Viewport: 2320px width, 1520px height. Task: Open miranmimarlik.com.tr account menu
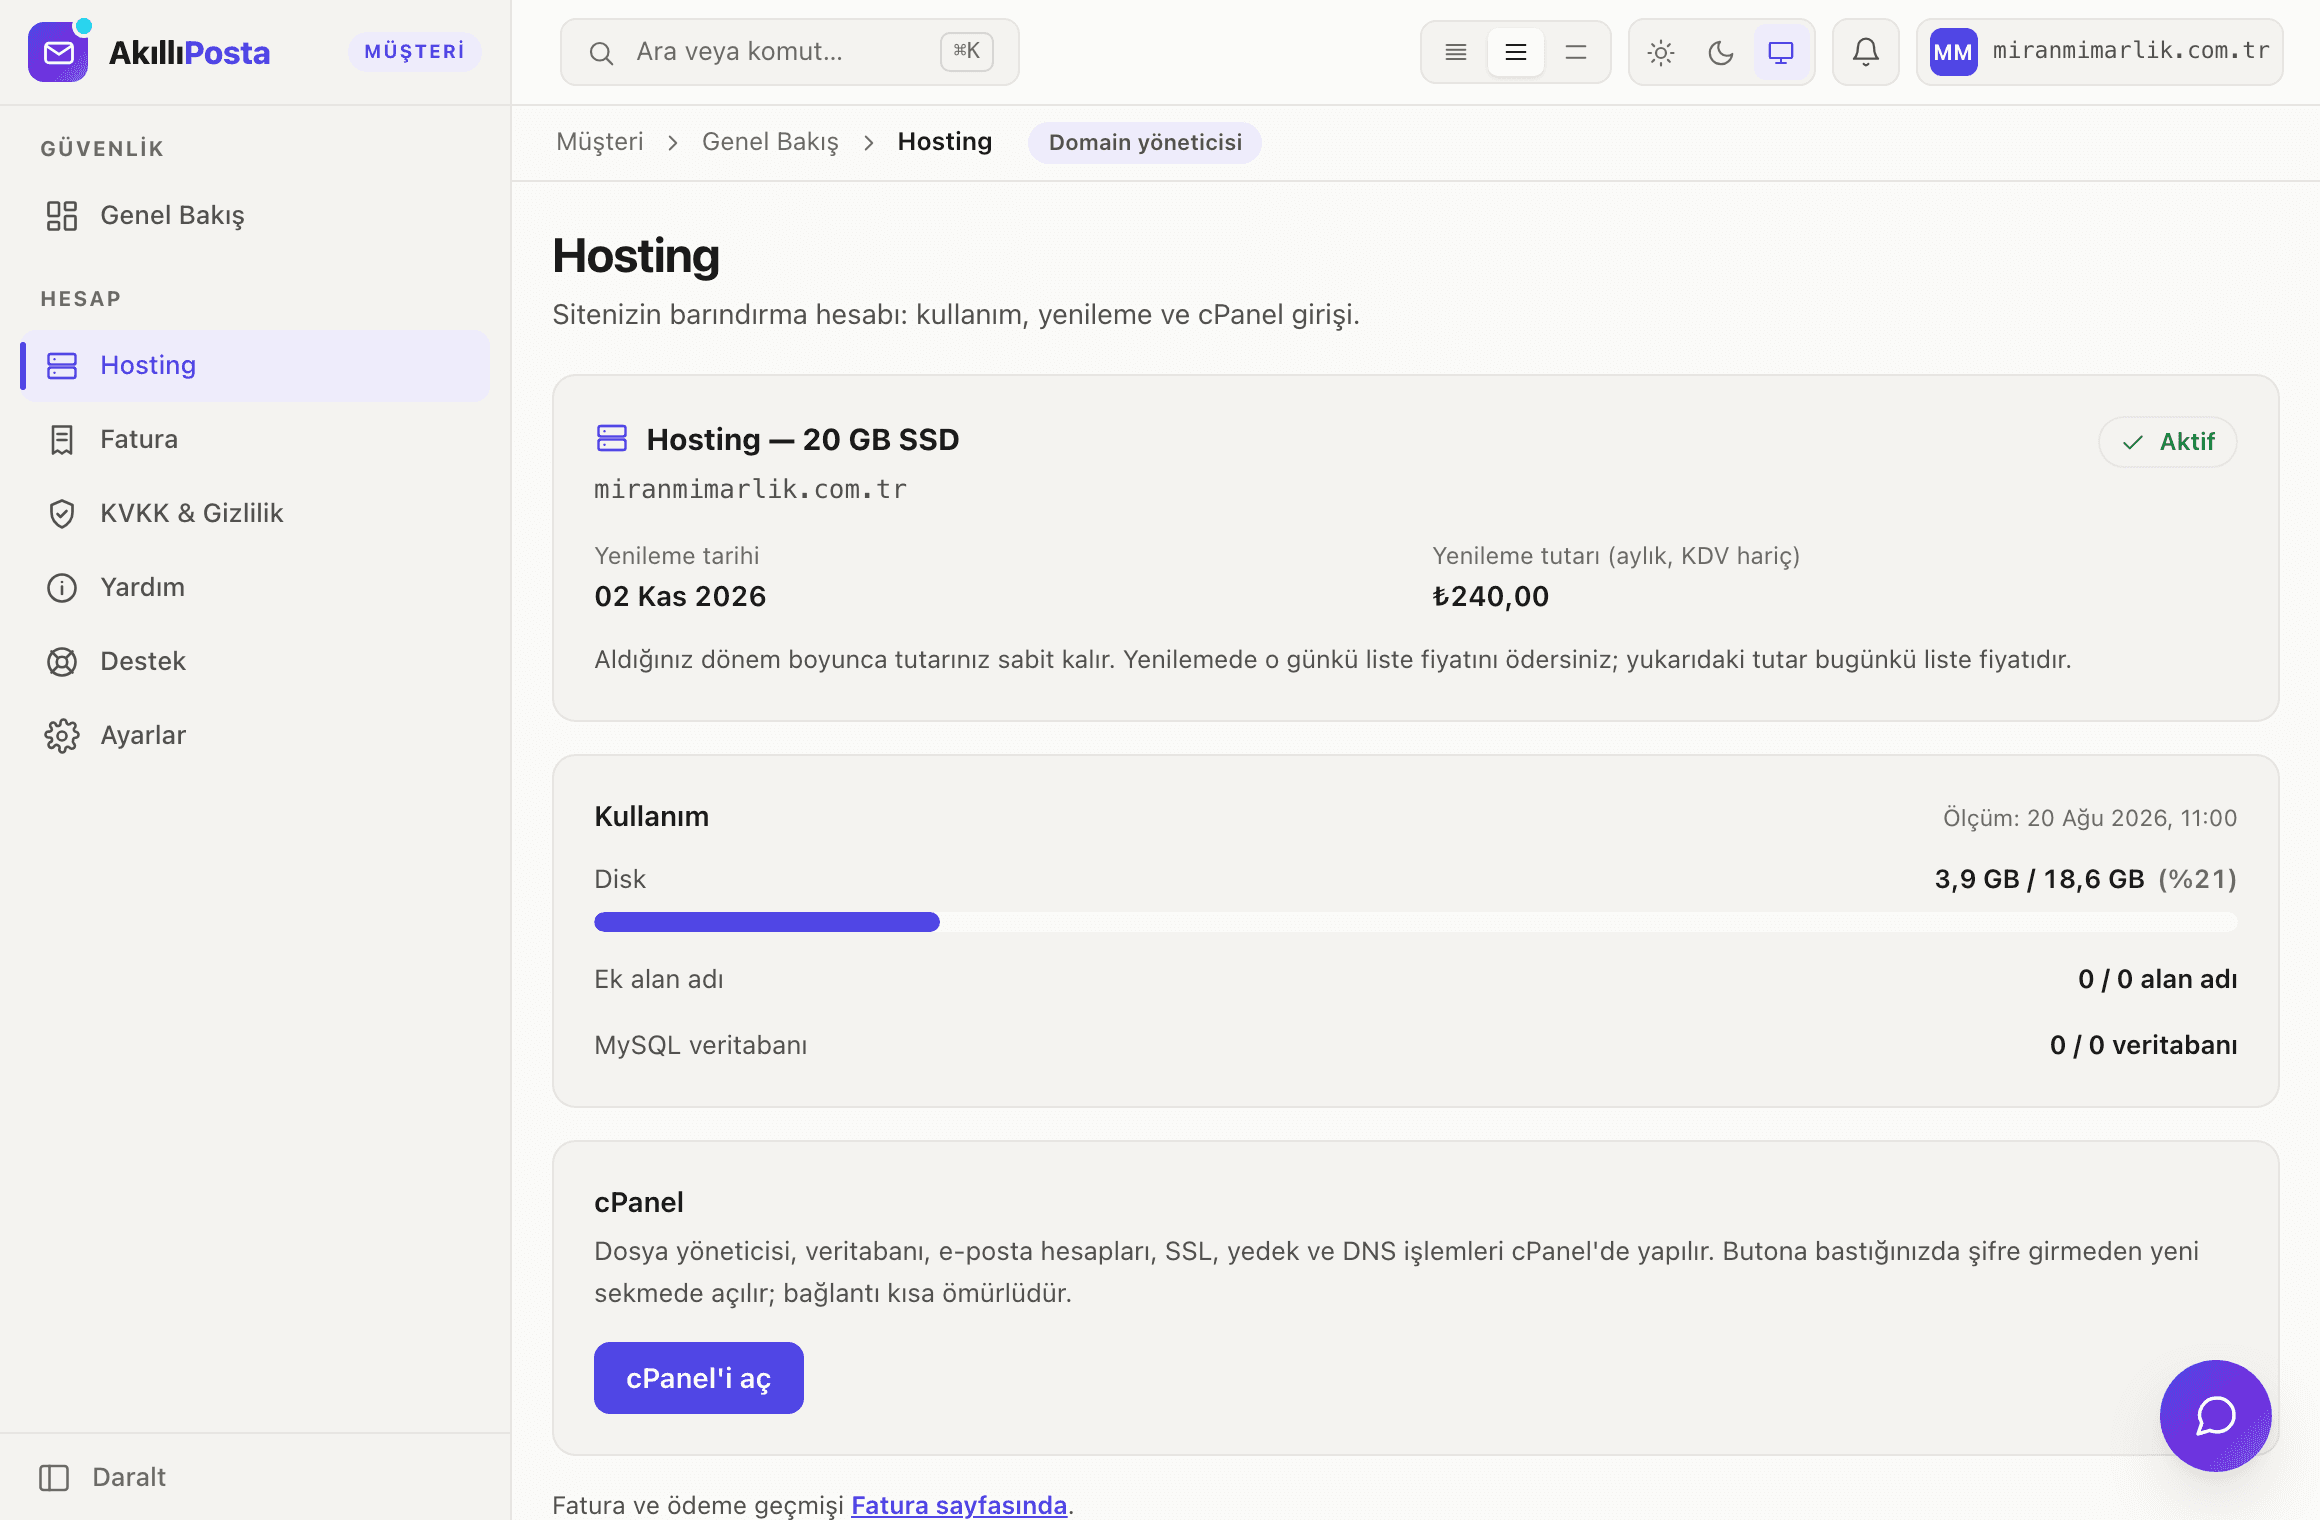coord(2100,52)
